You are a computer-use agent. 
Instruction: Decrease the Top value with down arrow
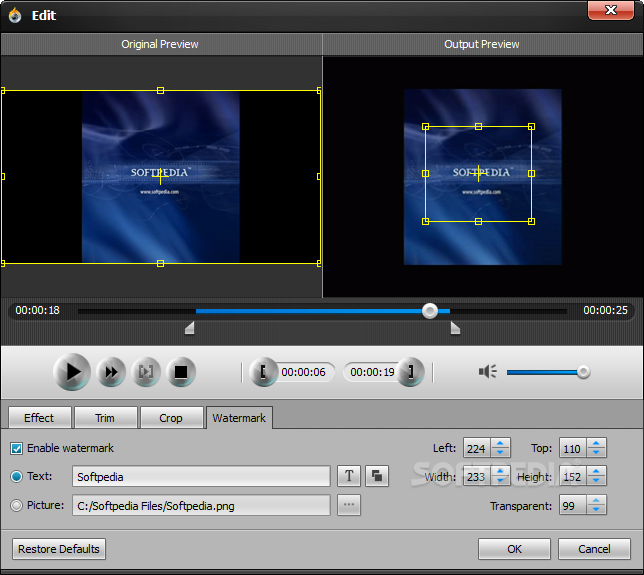596,453
